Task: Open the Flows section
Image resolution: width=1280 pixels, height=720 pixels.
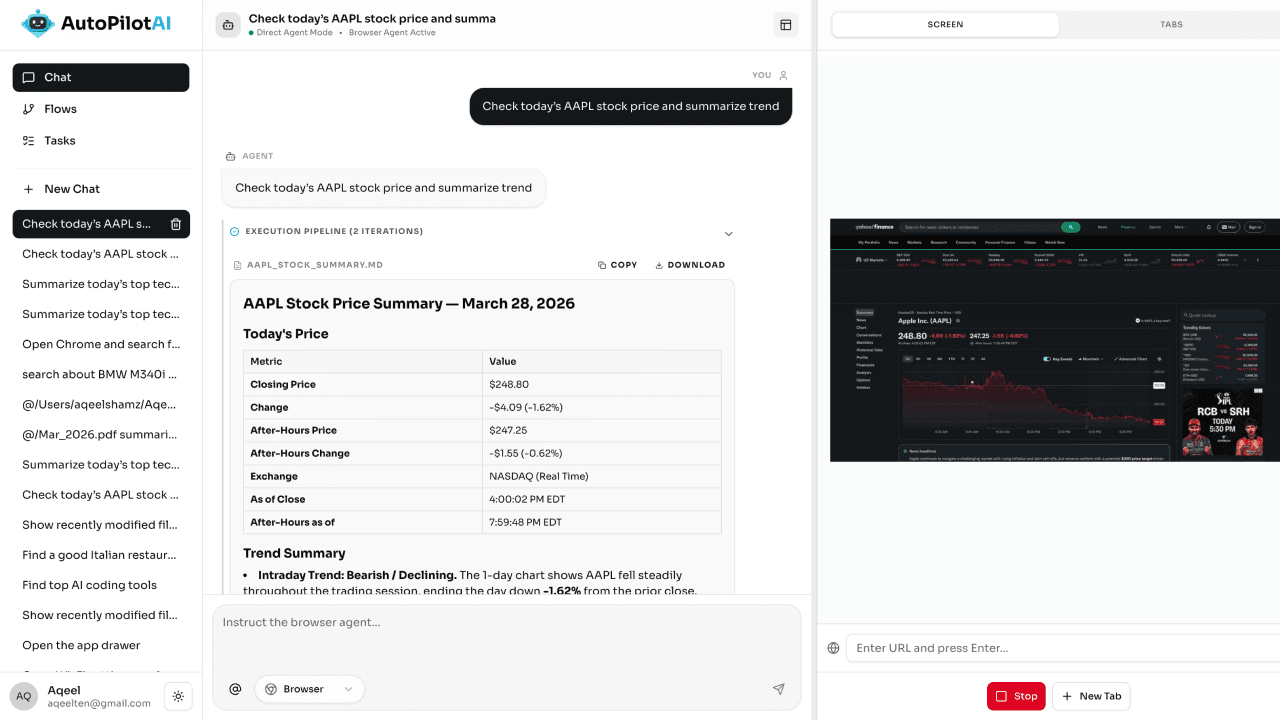Action: (x=101, y=109)
